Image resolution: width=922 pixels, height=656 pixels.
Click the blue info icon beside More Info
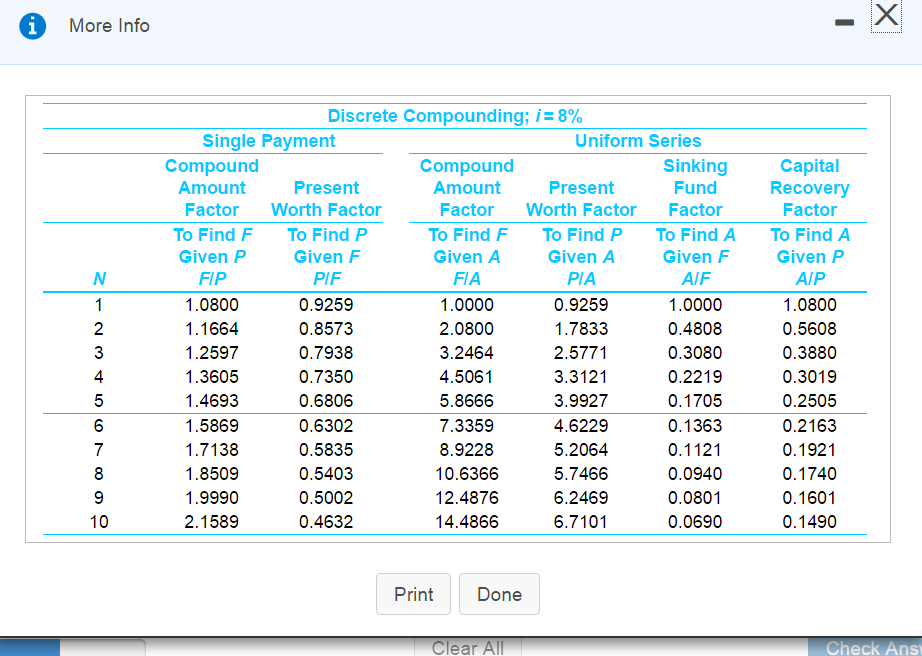[x=32, y=26]
